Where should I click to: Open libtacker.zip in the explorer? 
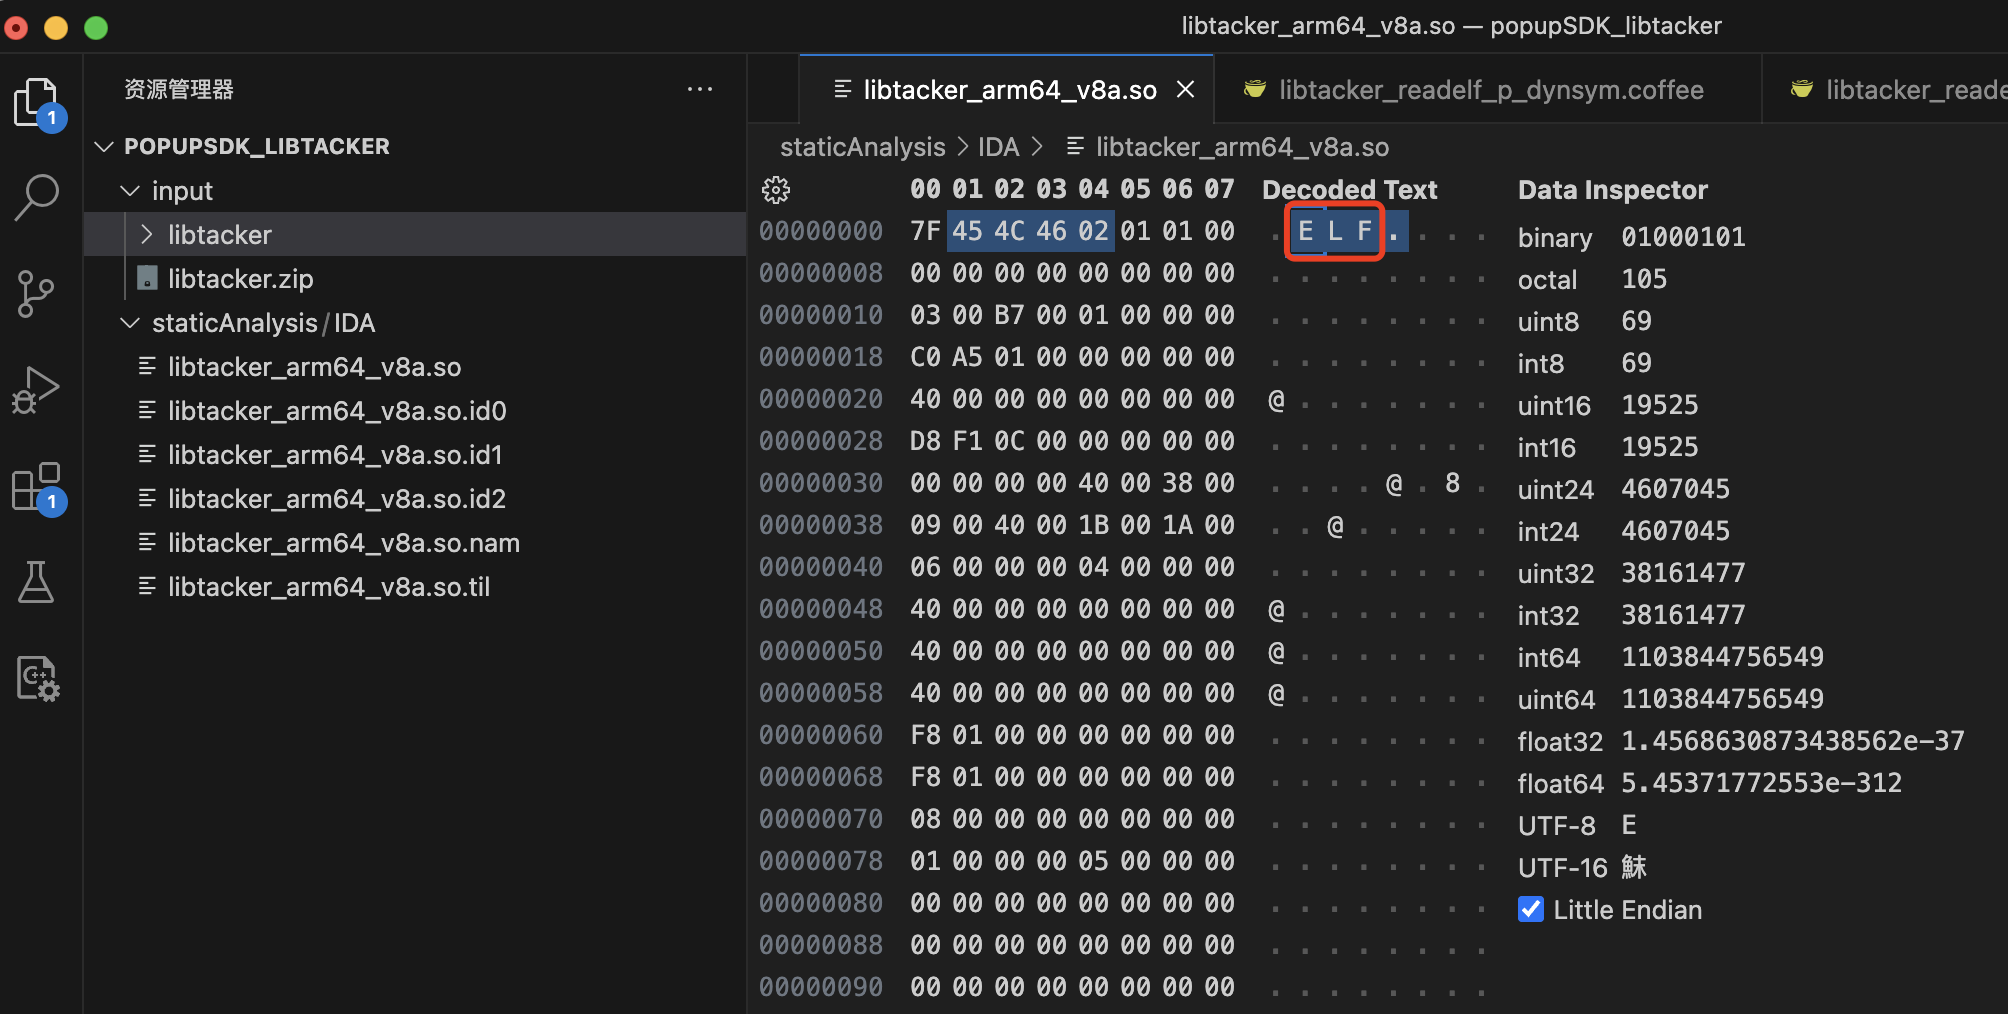tap(415, 278)
